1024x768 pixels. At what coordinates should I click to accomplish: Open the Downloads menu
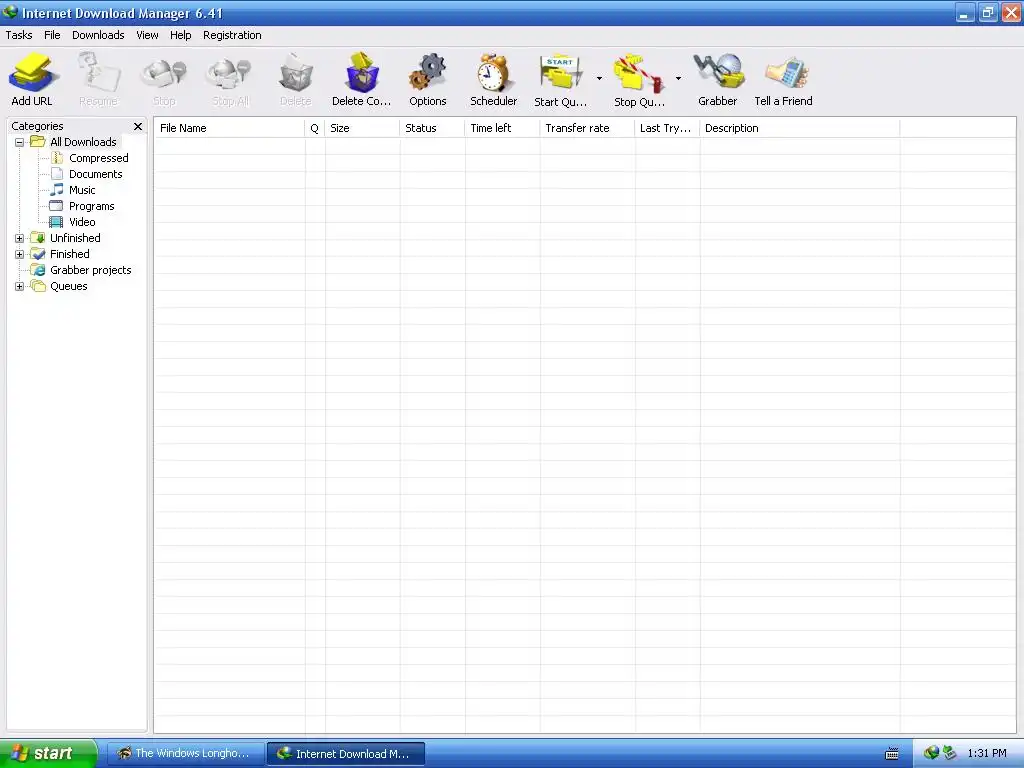click(98, 35)
